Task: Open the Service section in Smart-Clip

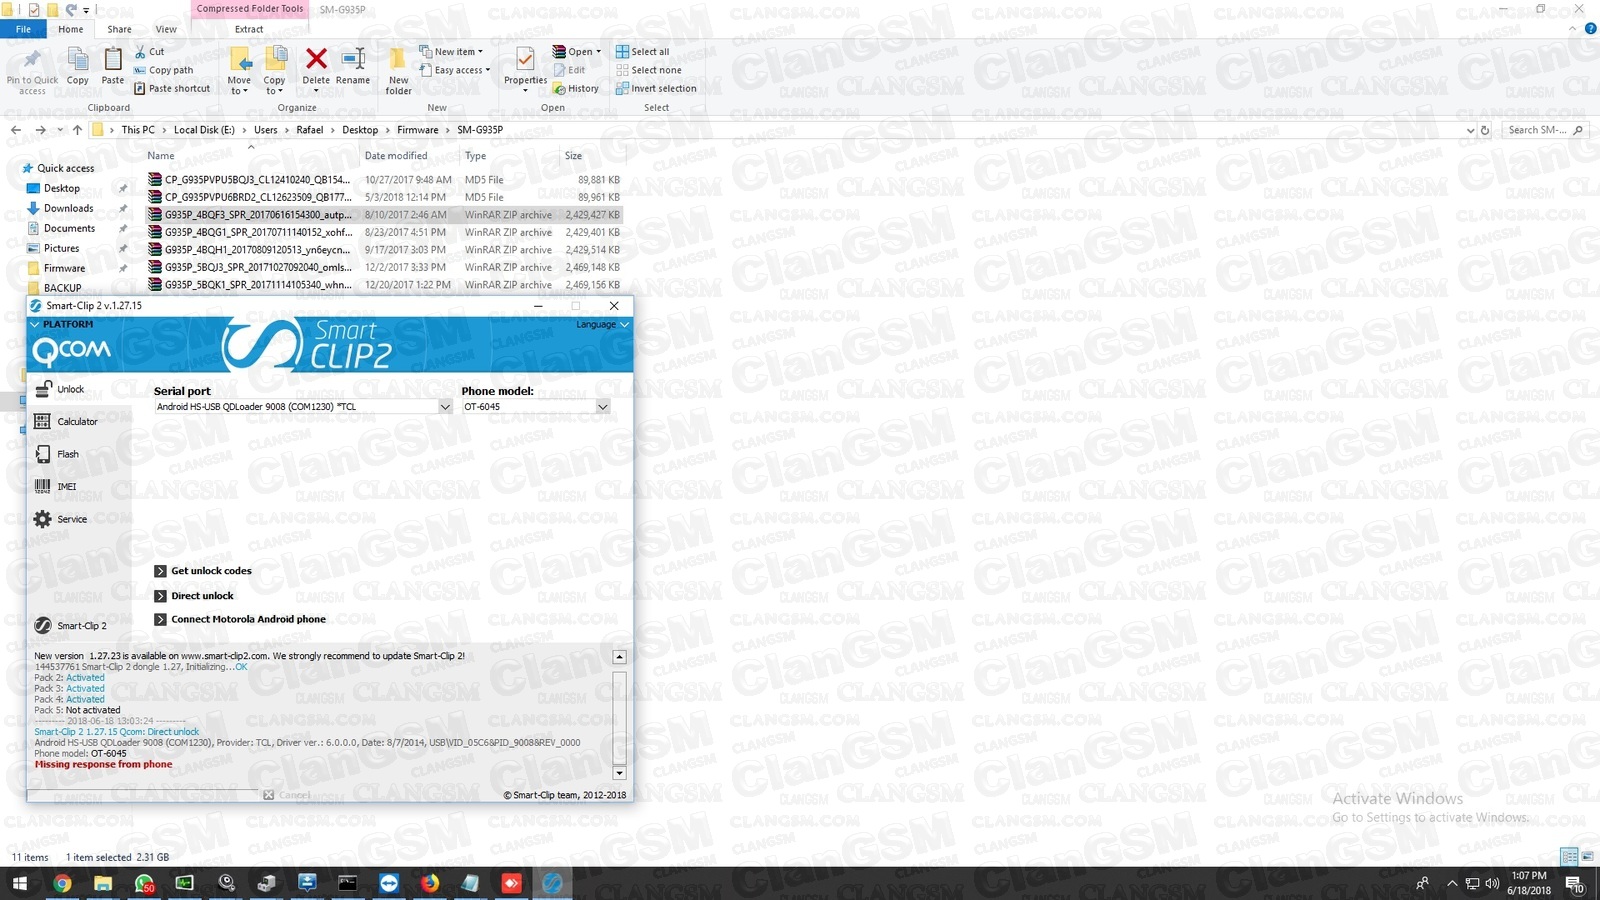Action: 61,519
